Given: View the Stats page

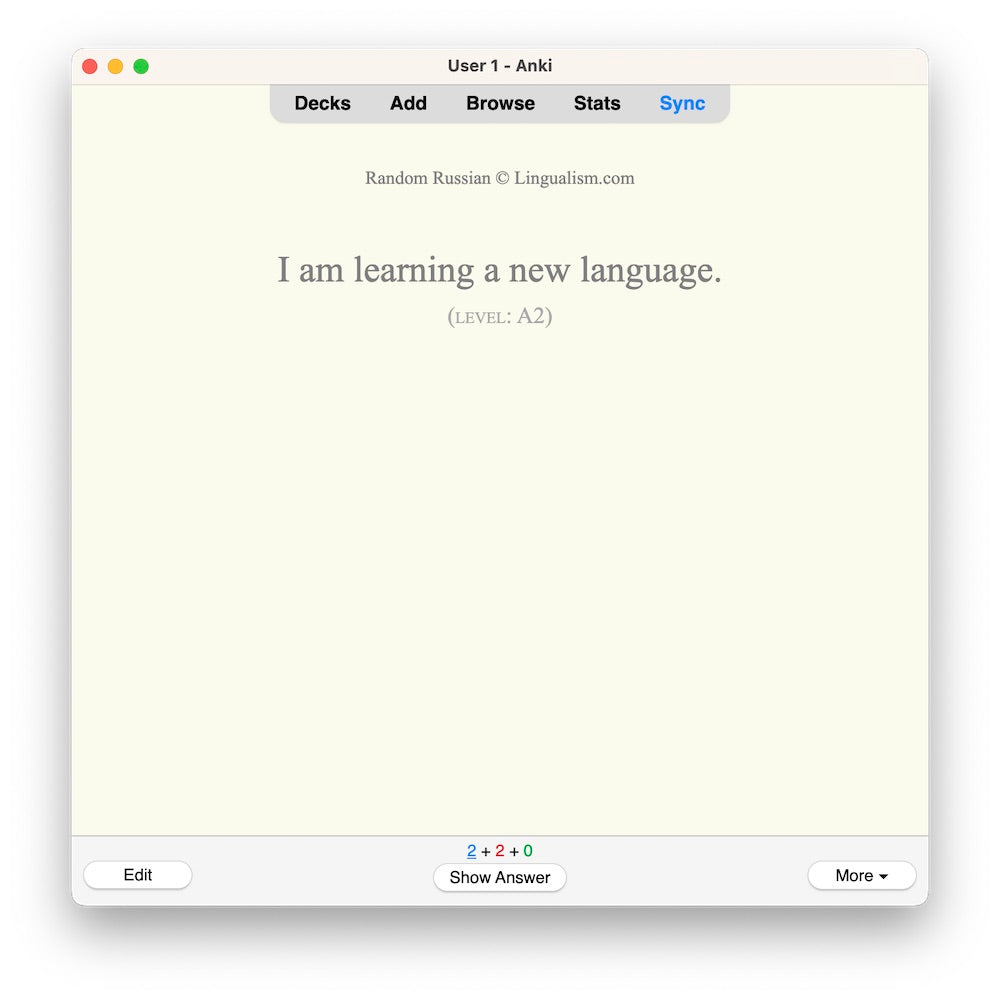Looking at the screenshot, I should click(x=597, y=103).
